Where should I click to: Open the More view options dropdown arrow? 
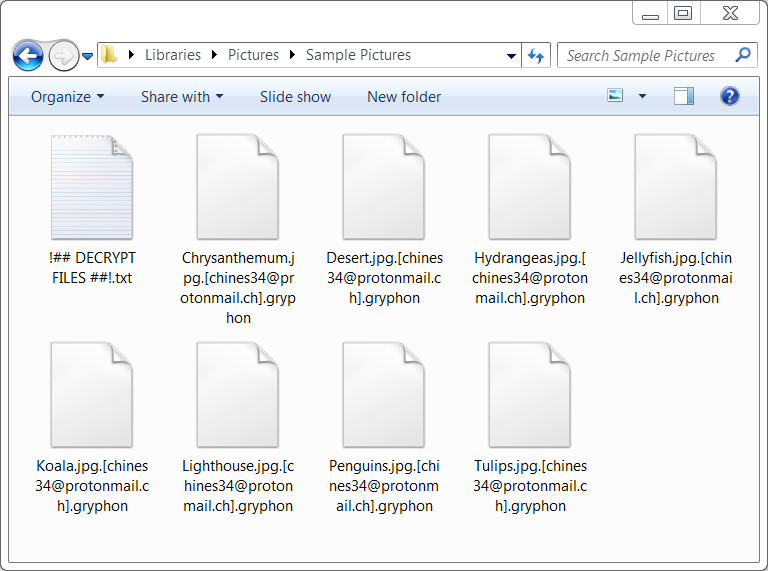pyautogui.click(x=642, y=96)
